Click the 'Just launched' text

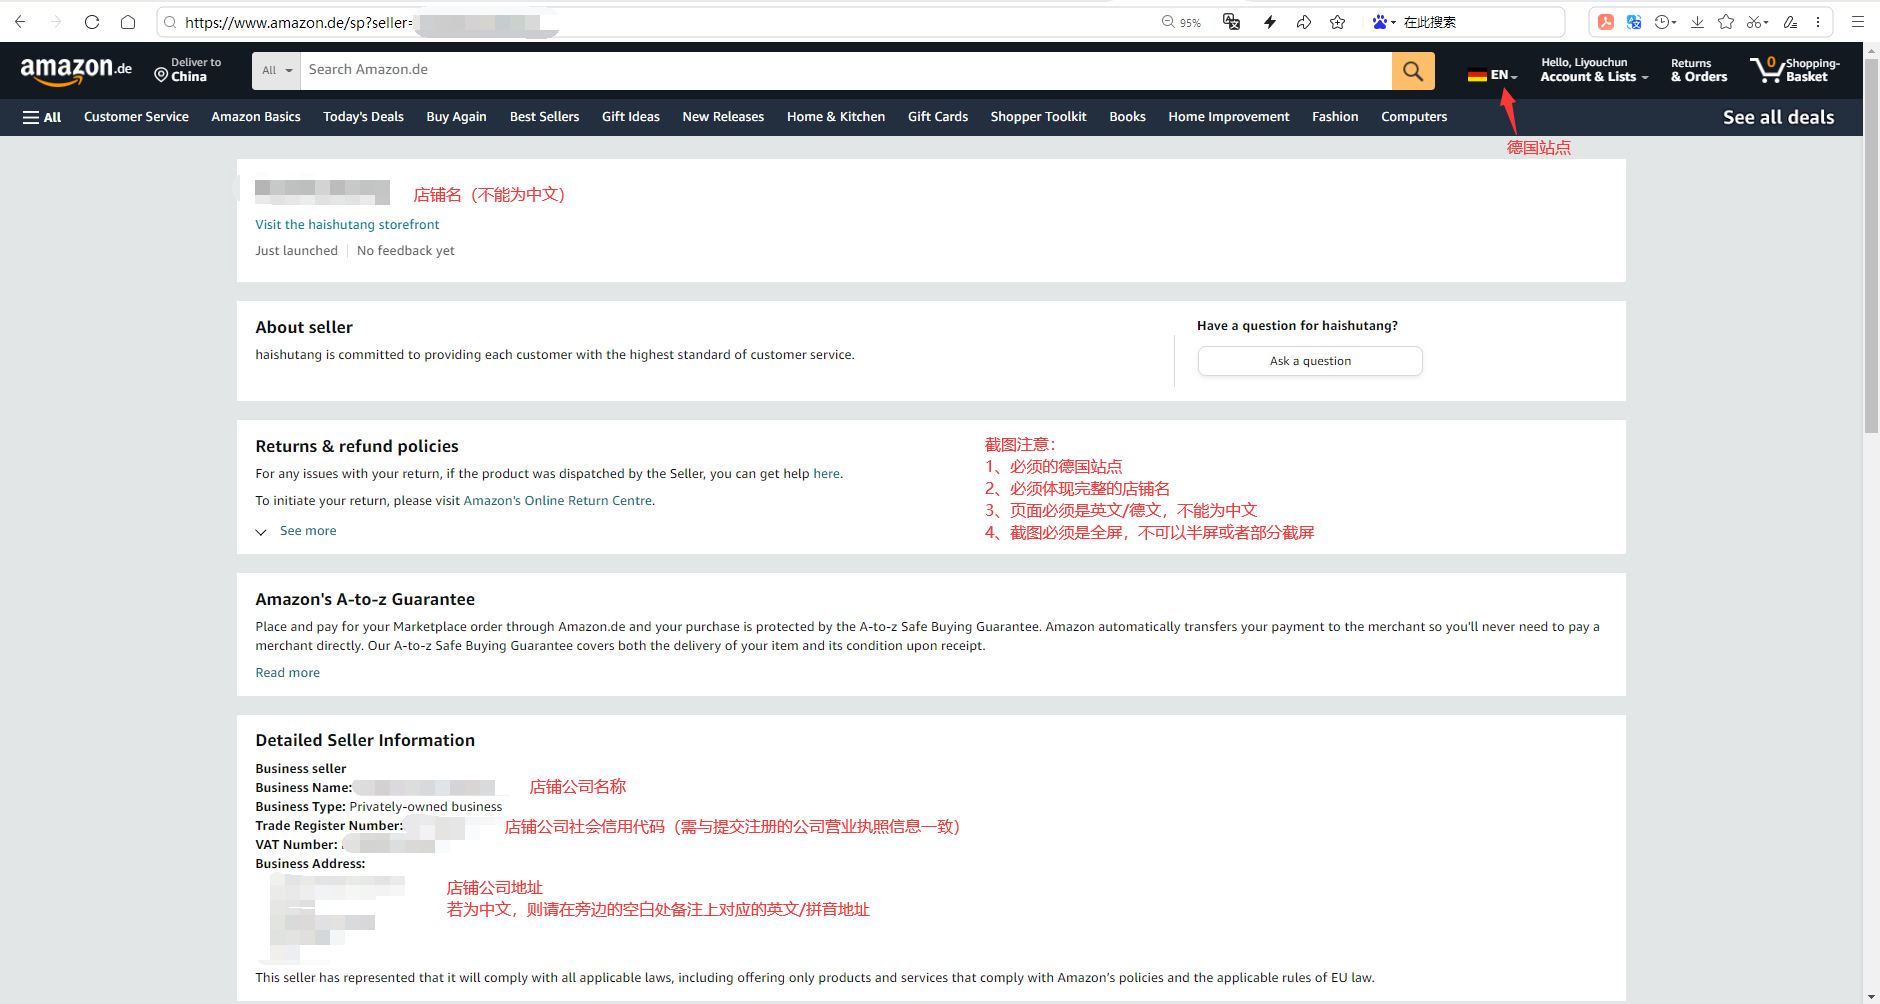coord(296,251)
